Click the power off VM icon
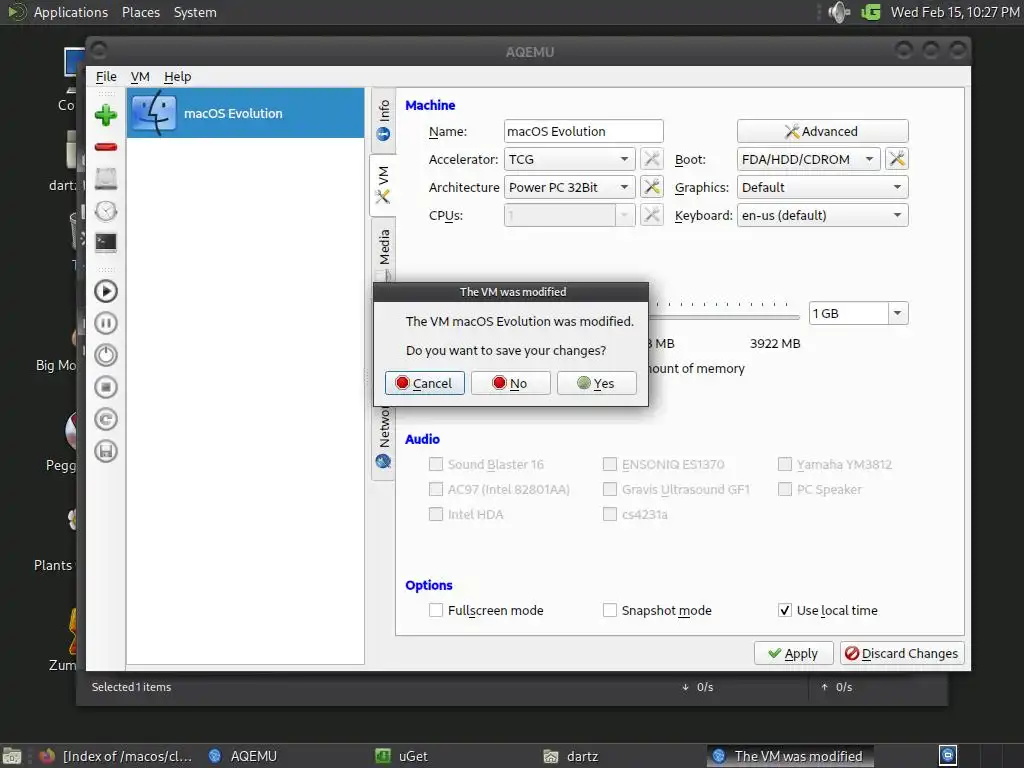Screen dimensions: 1024x768 coord(106,355)
